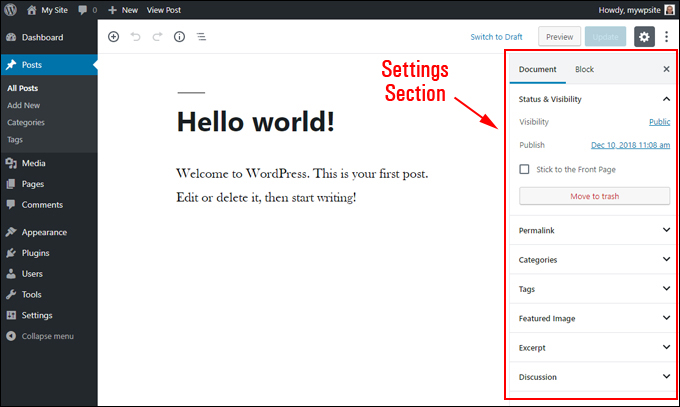This screenshot has width=680, height=407.
Task: Open the Content structure info icon
Action: (179, 37)
